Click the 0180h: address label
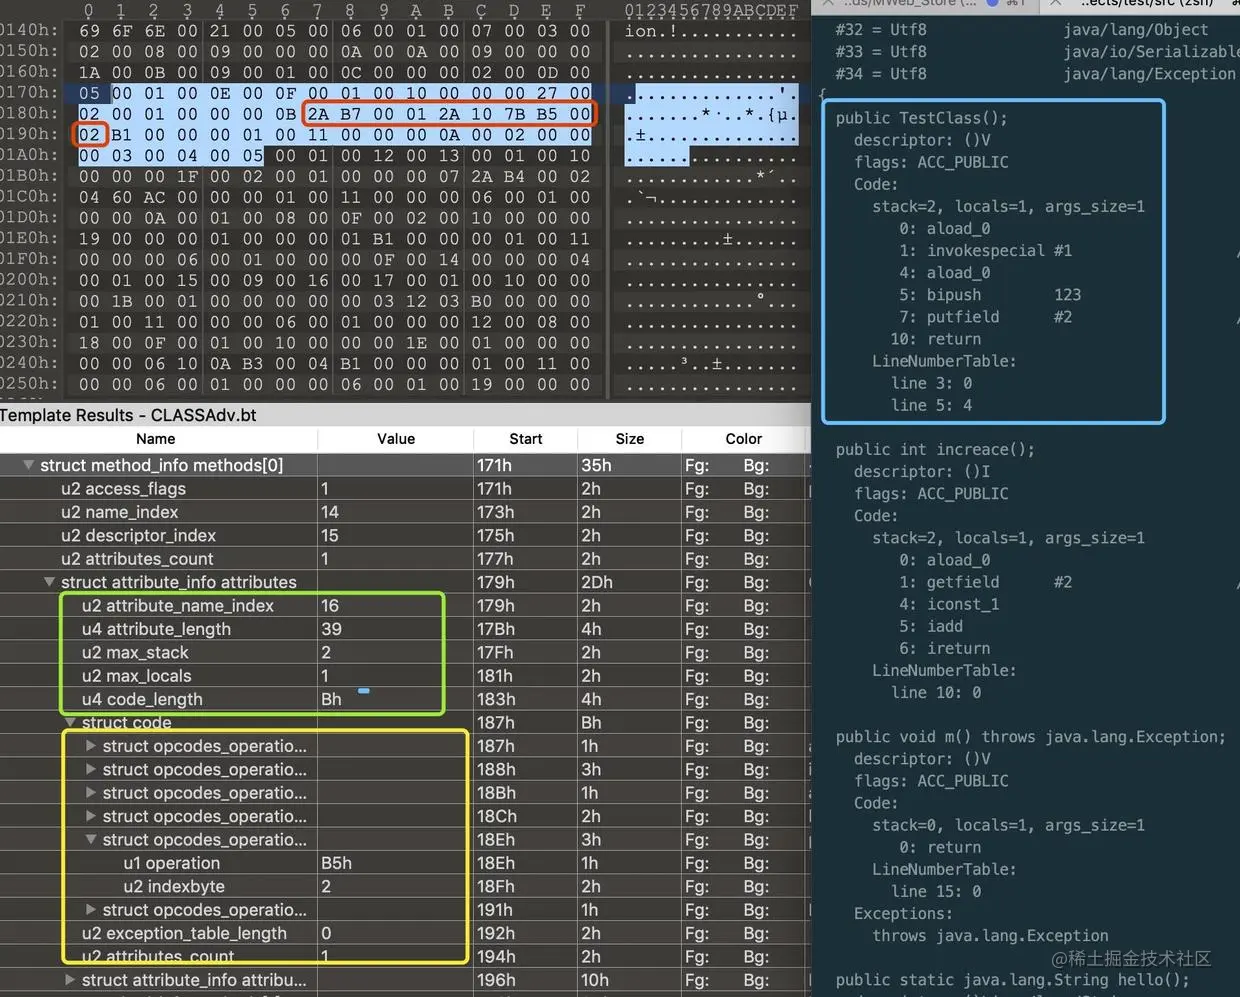 pyautogui.click(x=29, y=113)
